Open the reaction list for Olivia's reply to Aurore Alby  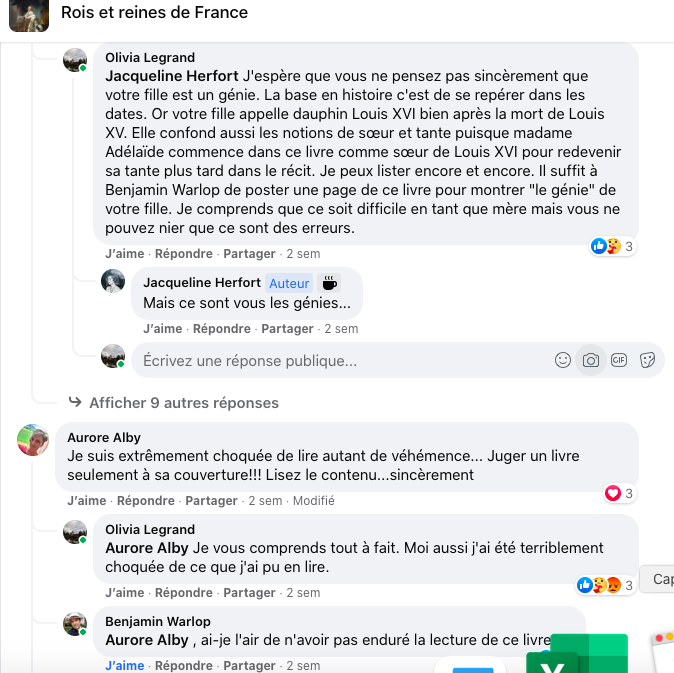click(605, 585)
